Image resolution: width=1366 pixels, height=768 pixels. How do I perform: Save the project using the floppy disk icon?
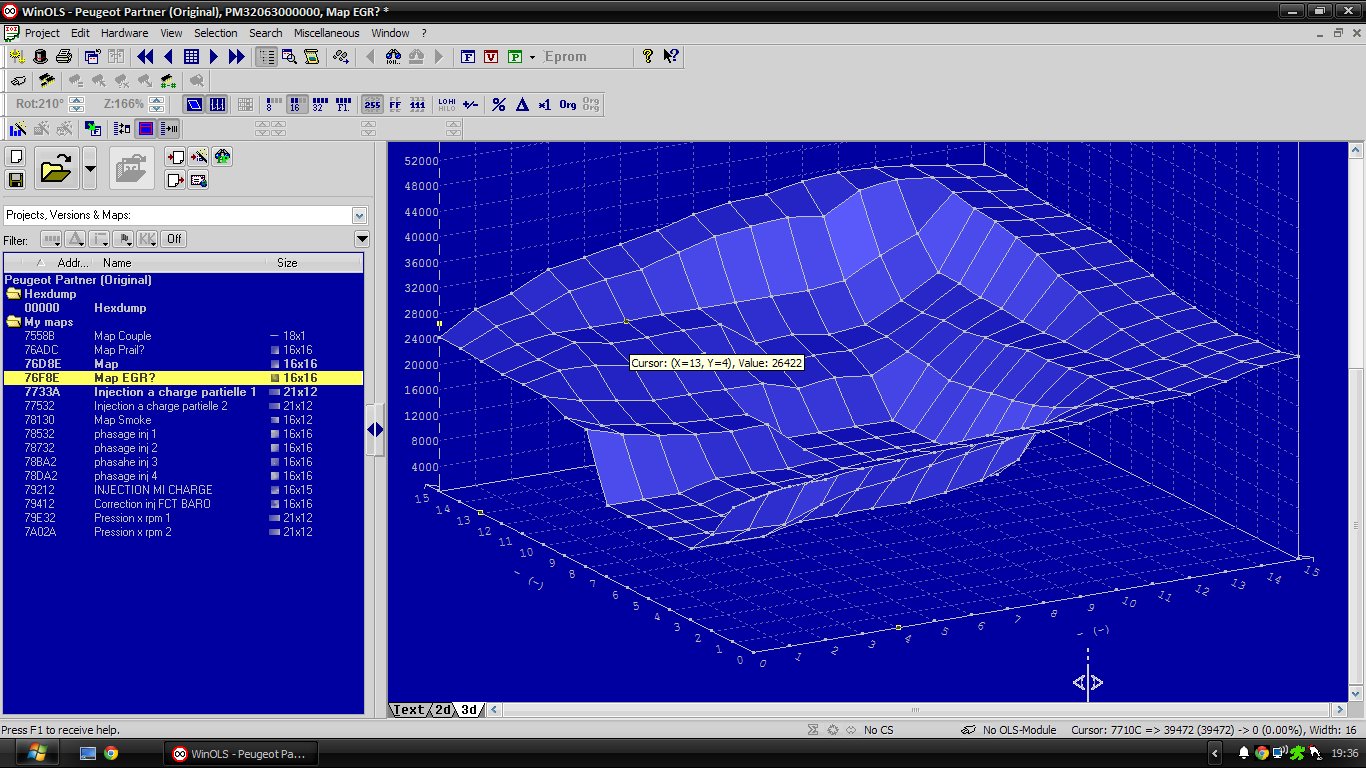point(16,180)
